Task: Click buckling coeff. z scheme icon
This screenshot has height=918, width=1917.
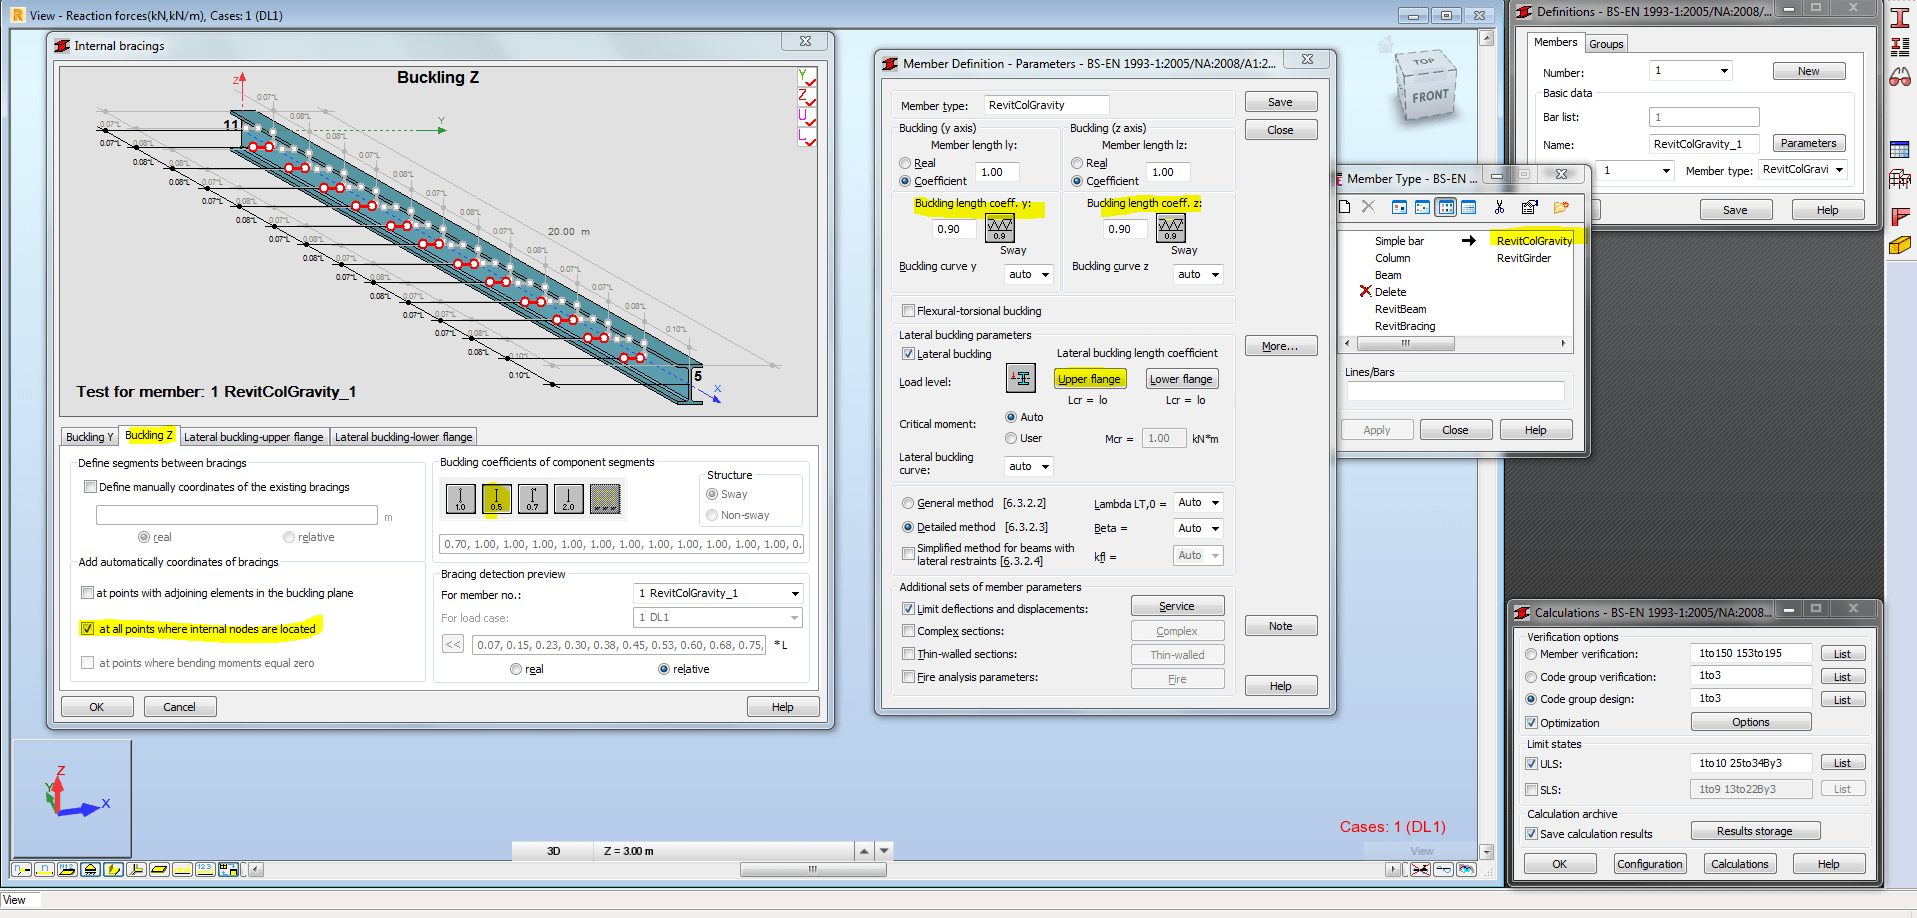Action: coord(1171,228)
